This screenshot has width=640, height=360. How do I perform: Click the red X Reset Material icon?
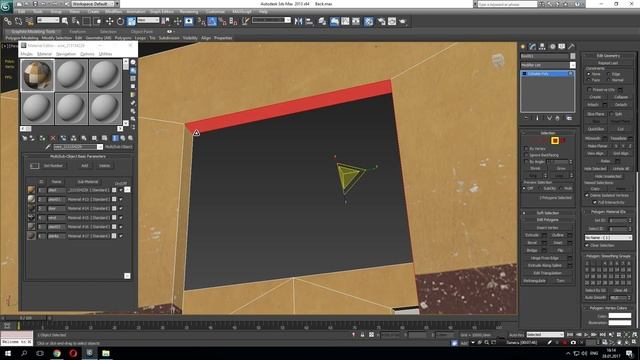(53, 138)
